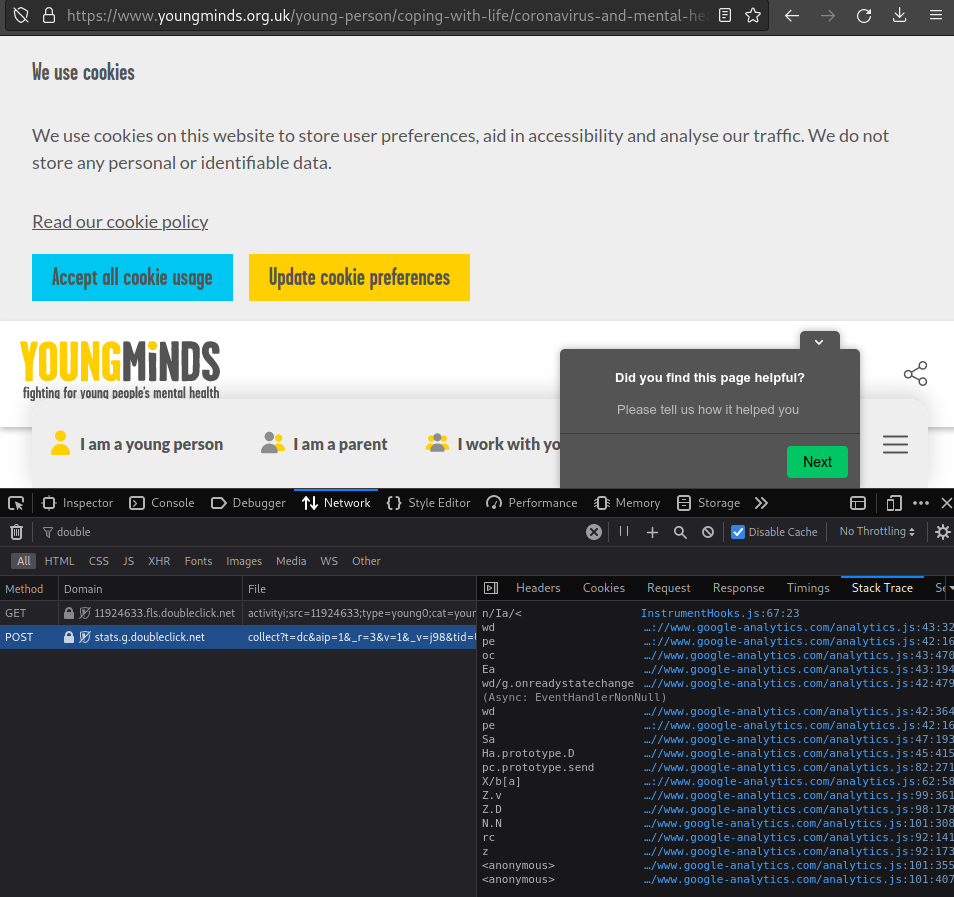Collapse the request details pane toggle
The height and width of the screenshot is (897, 954).
point(491,588)
